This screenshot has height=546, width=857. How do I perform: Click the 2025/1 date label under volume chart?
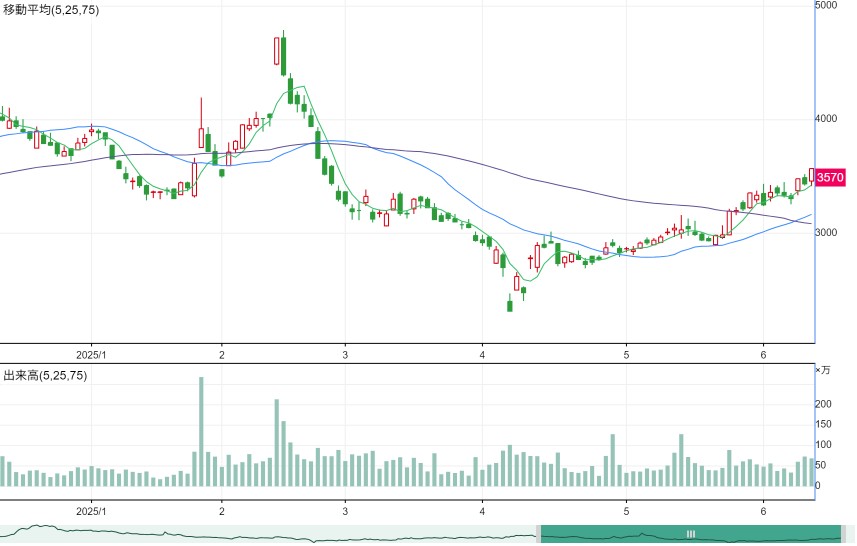91,512
